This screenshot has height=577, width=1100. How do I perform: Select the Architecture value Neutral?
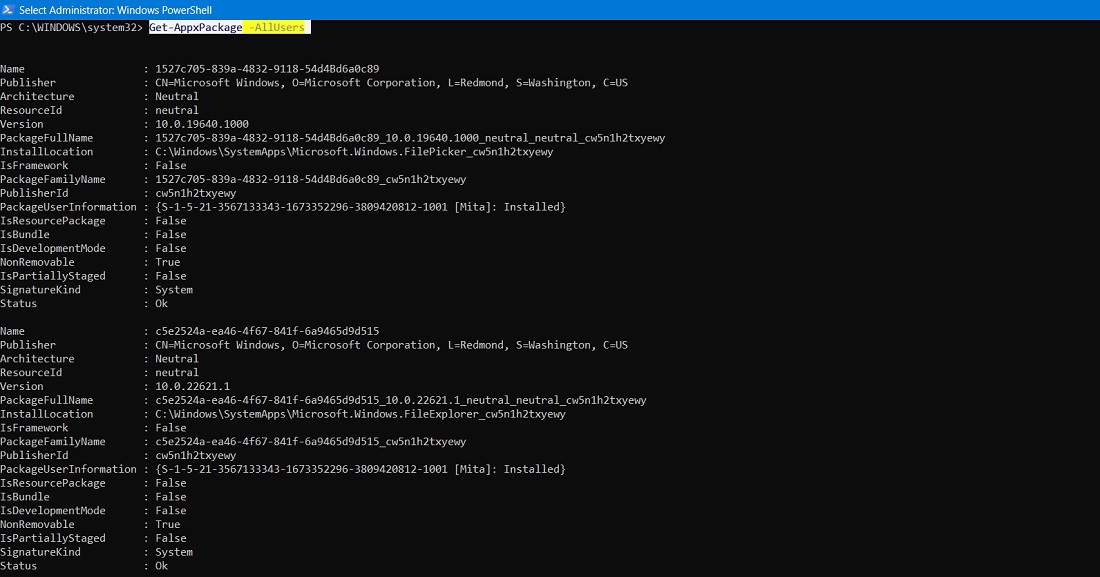pos(175,96)
